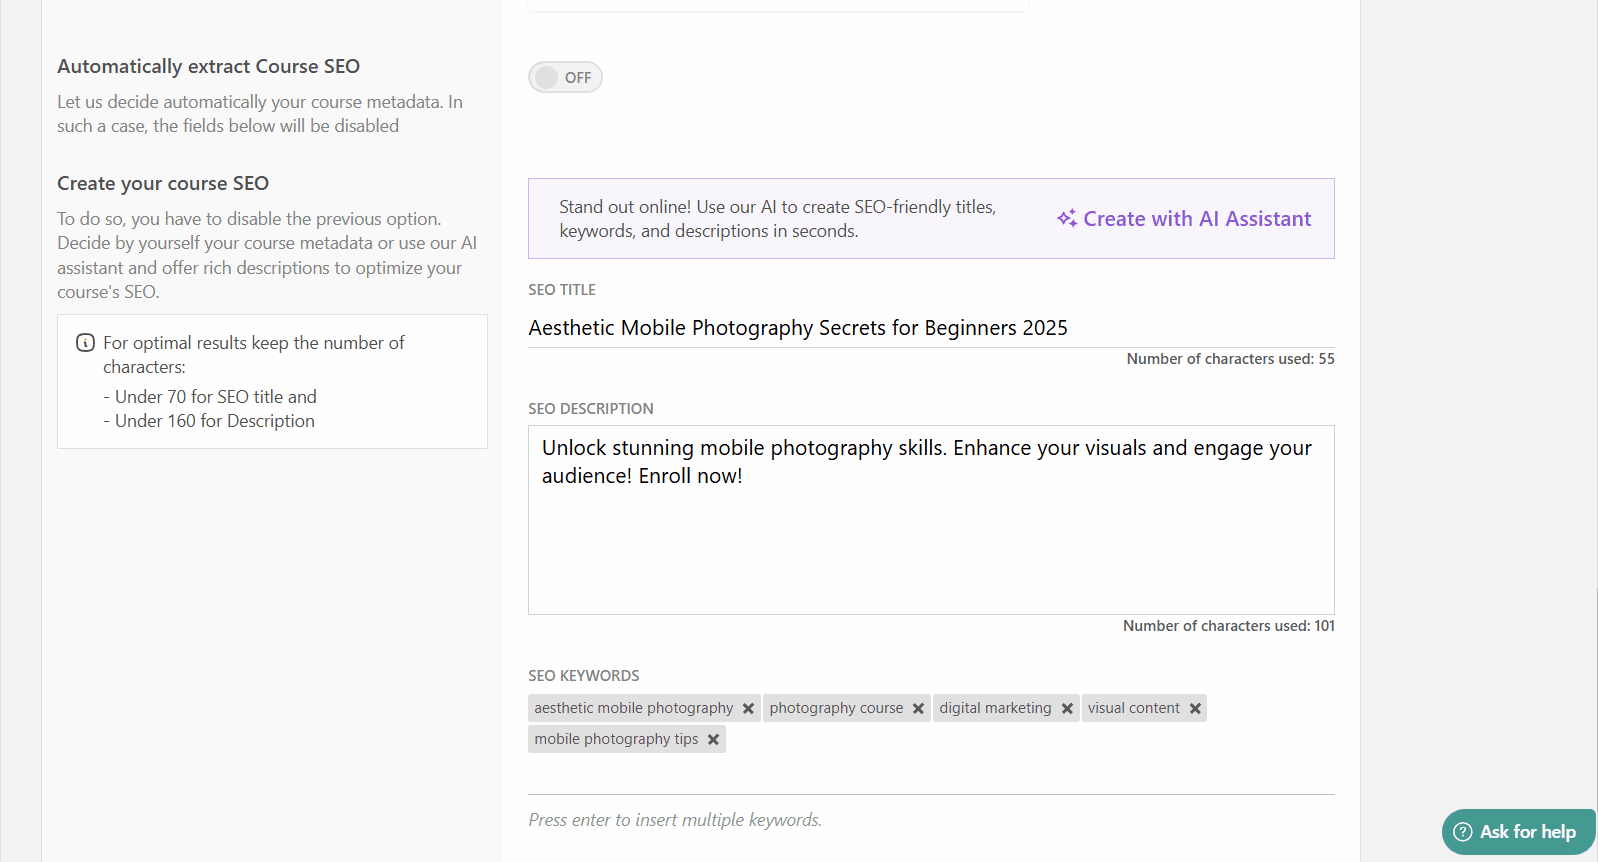Remove the 'photography course' keyword tag
The height and width of the screenshot is (862, 1598).
918,708
